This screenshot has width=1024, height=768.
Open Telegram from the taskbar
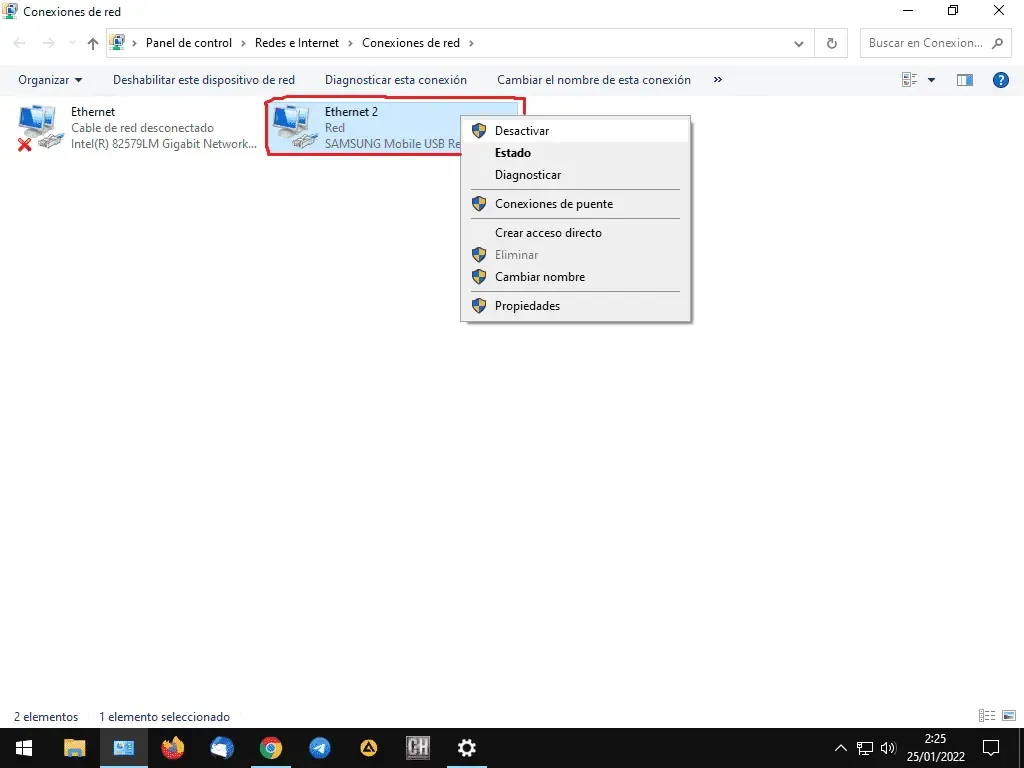coord(319,748)
